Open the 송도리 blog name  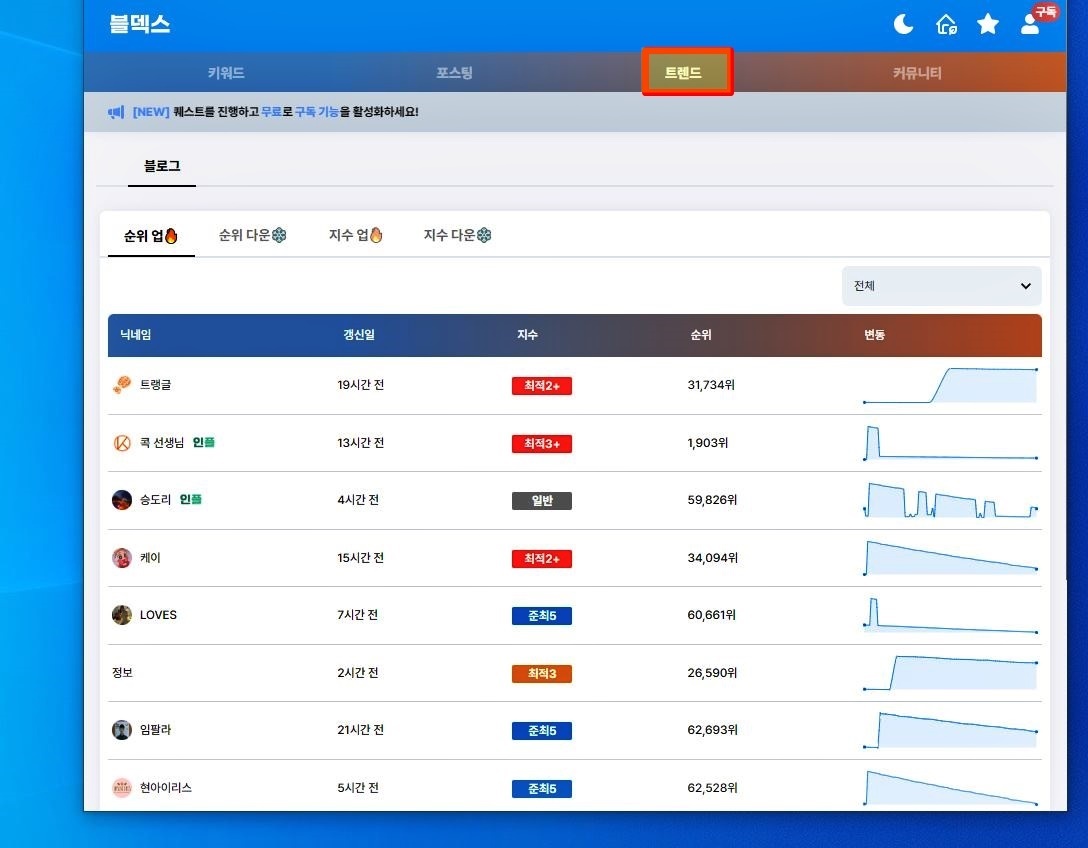pos(155,500)
